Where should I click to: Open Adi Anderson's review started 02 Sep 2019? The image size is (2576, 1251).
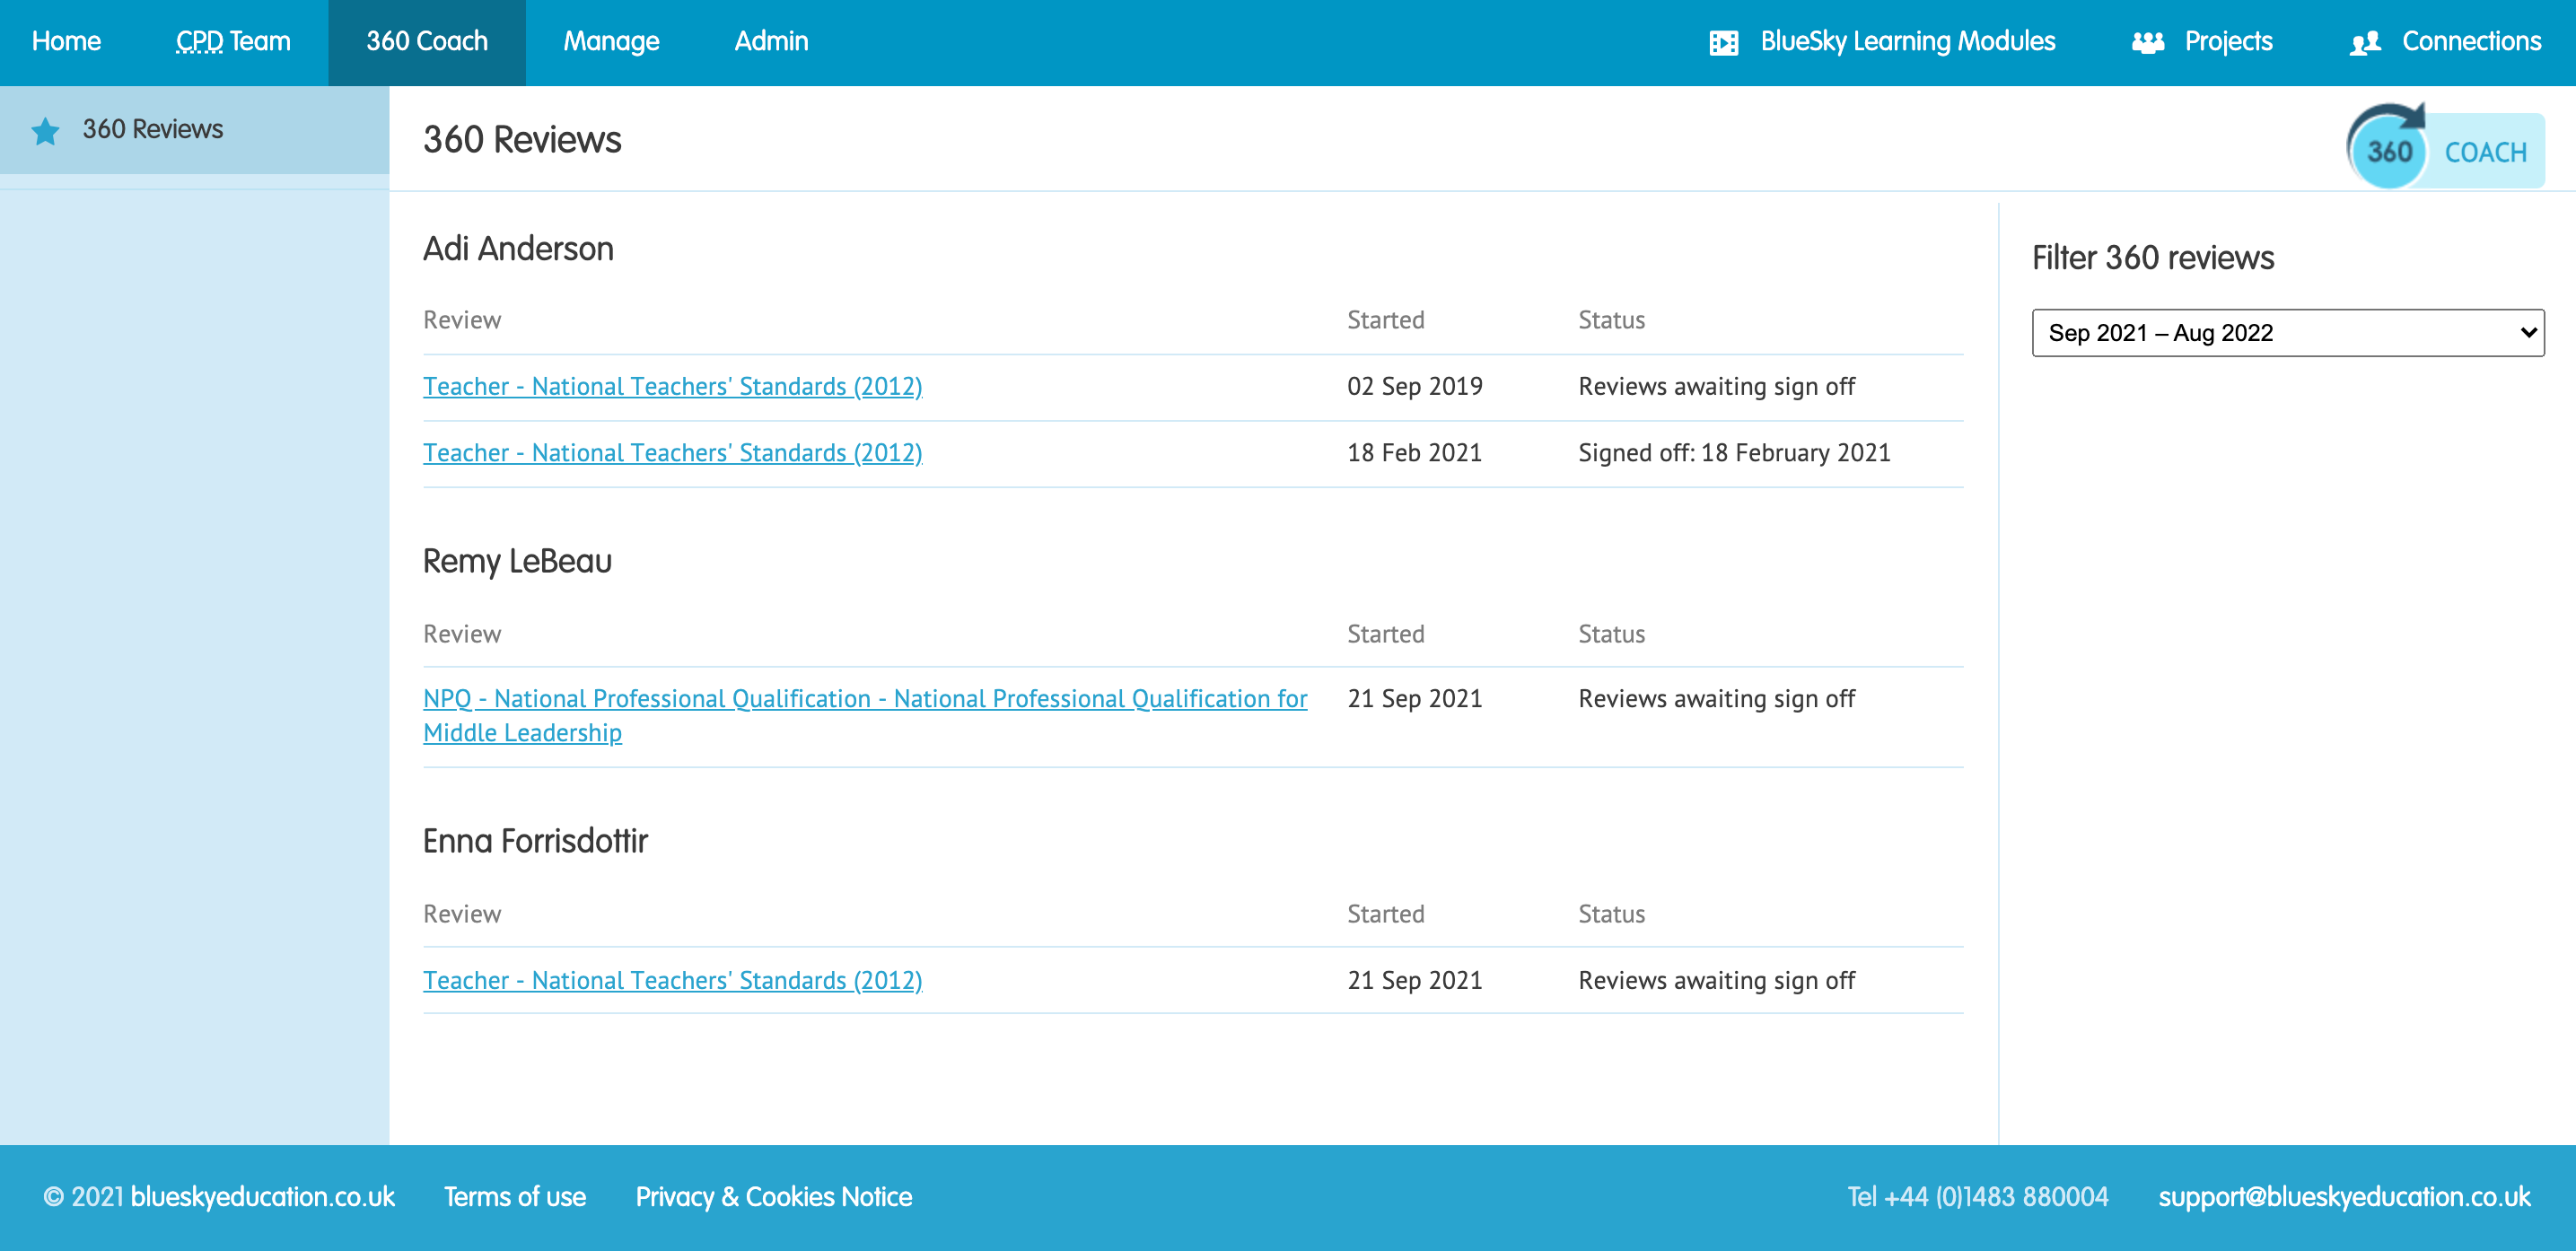click(x=672, y=386)
